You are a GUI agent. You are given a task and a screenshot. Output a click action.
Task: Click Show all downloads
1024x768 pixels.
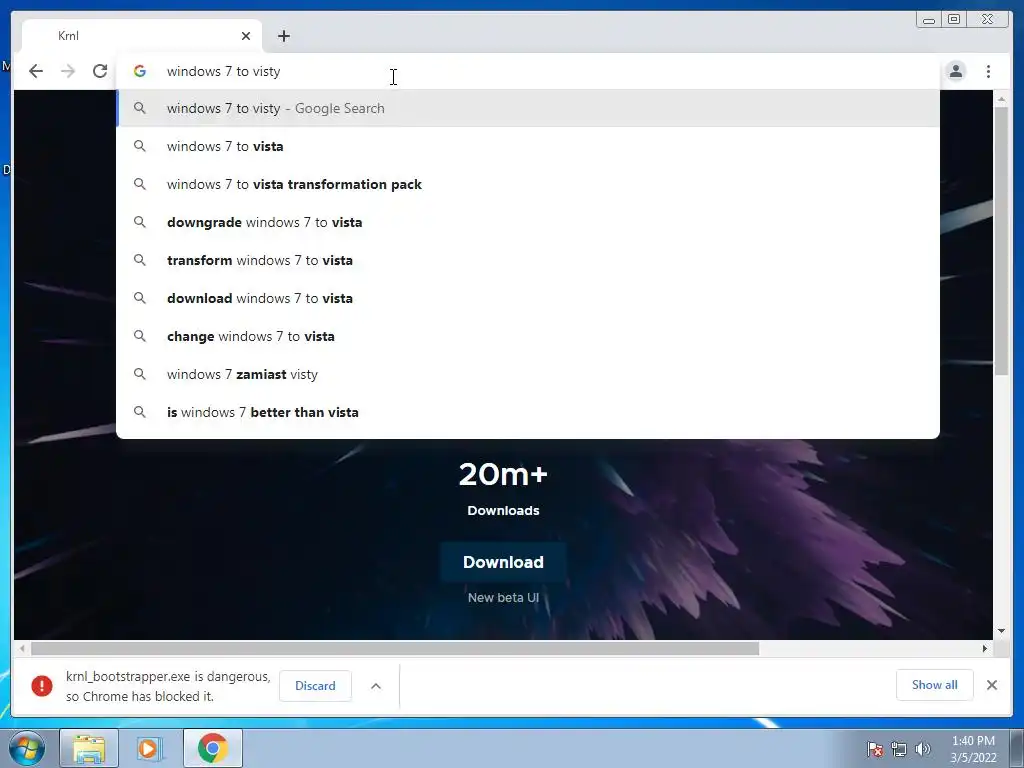(935, 685)
